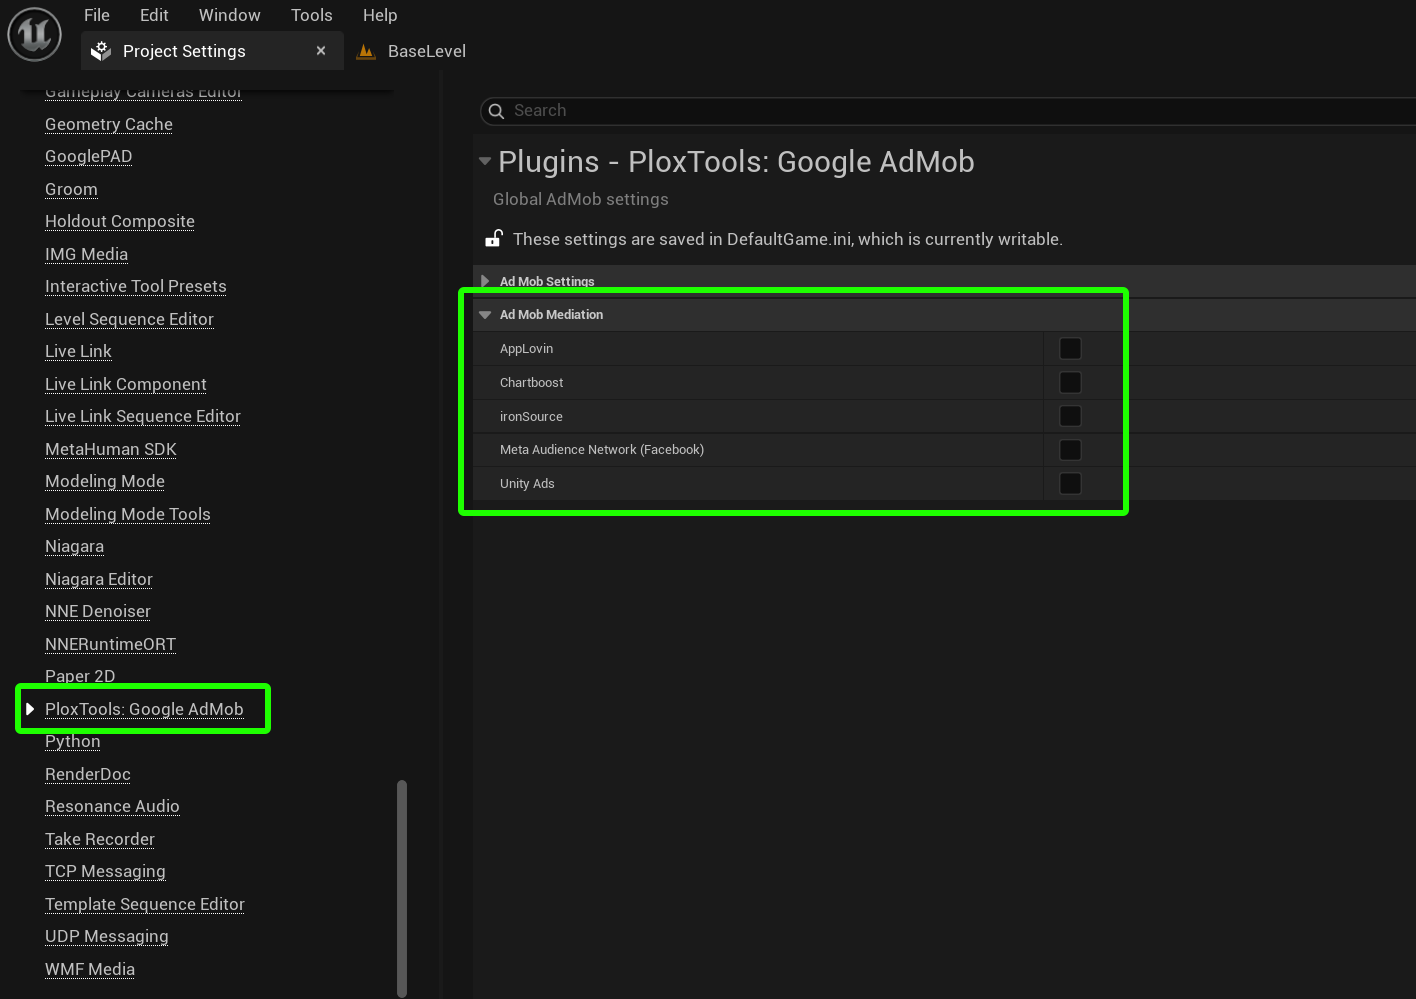Open the Tools menu

[311, 15]
